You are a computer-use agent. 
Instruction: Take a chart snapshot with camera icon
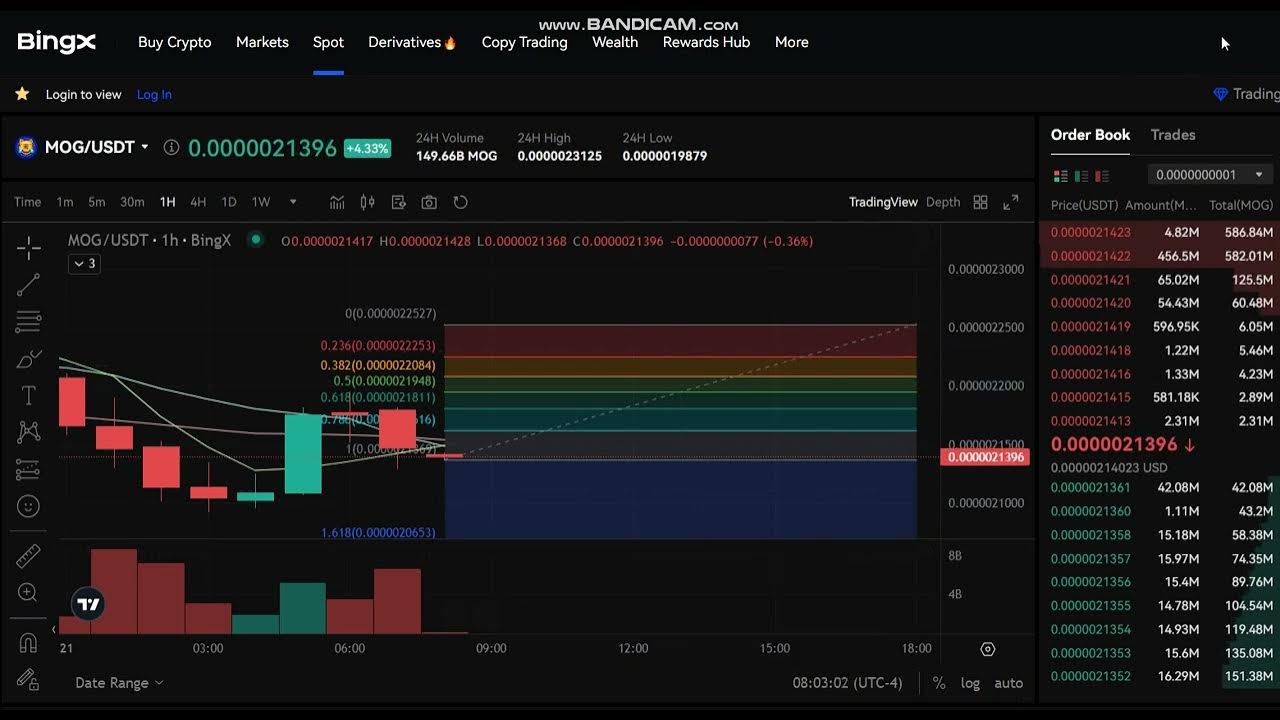(429, 202)
